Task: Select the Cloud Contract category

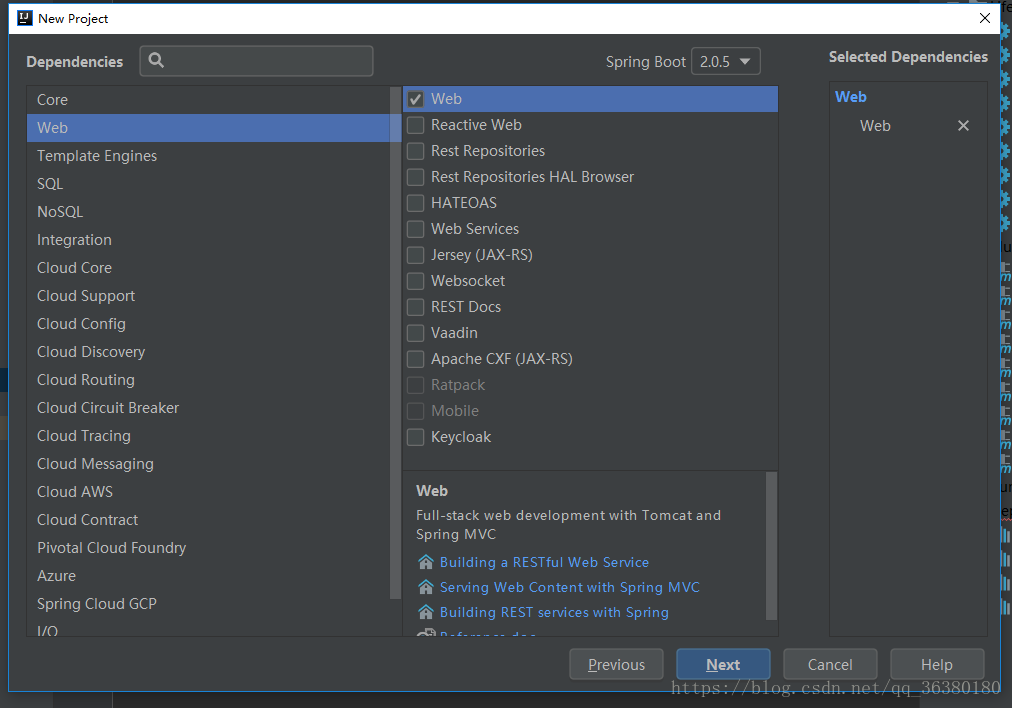Action: point(208,520)
